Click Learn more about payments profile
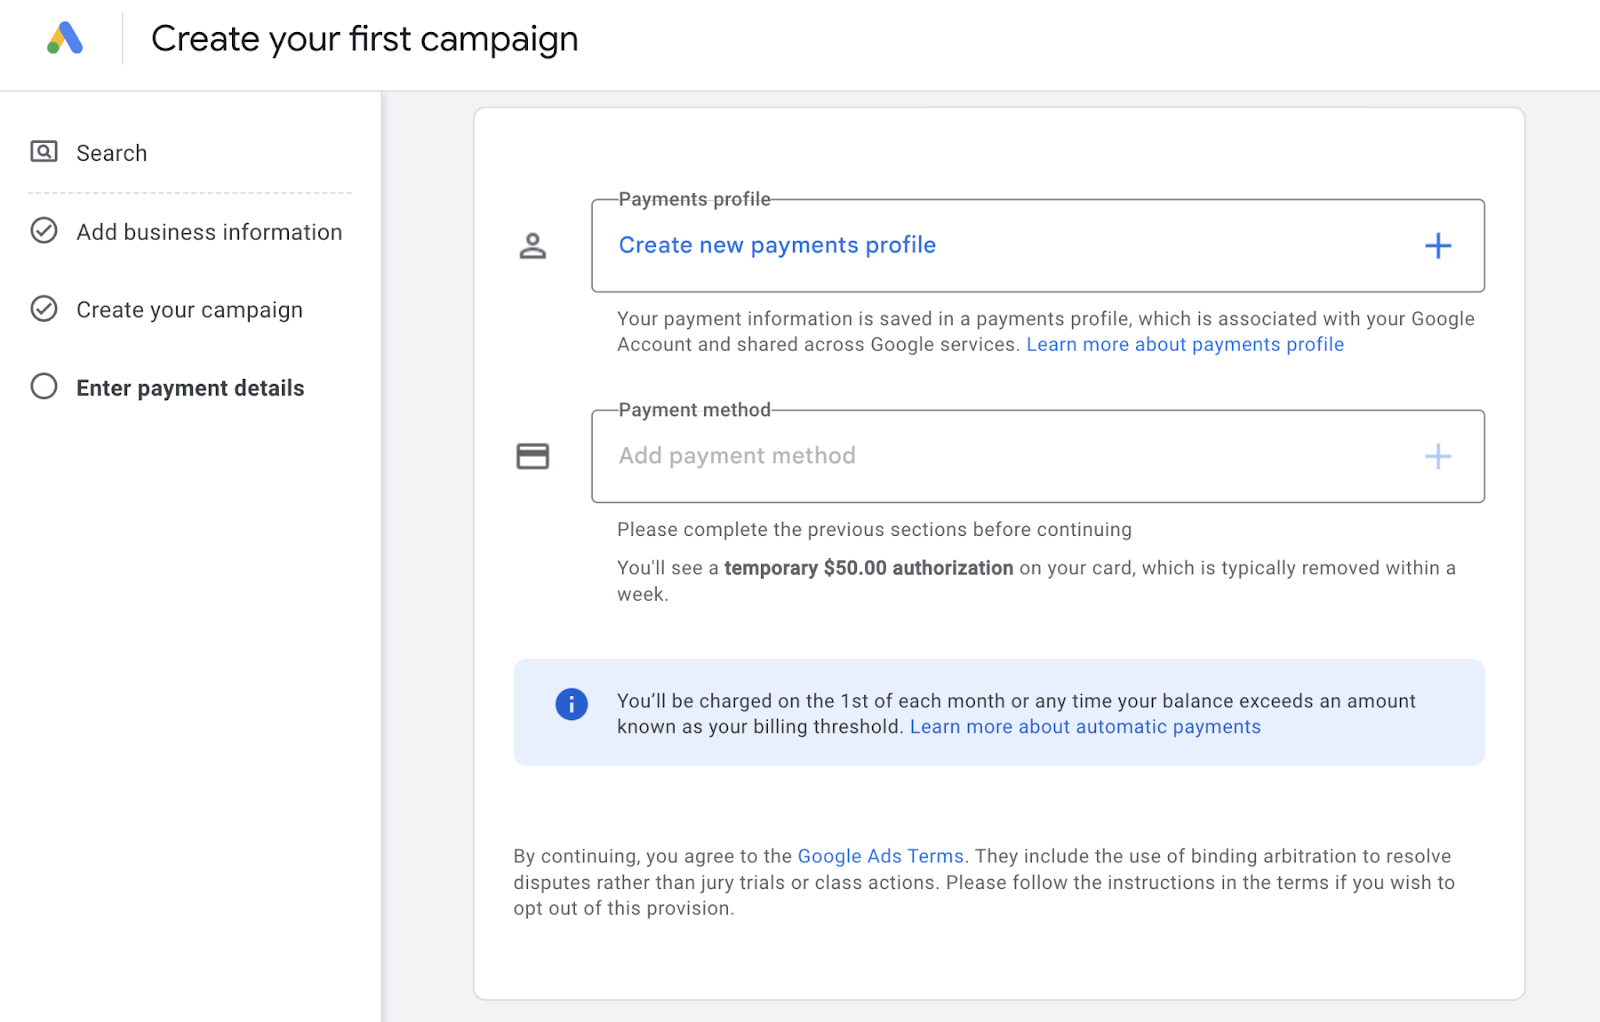 (1184, 344)
